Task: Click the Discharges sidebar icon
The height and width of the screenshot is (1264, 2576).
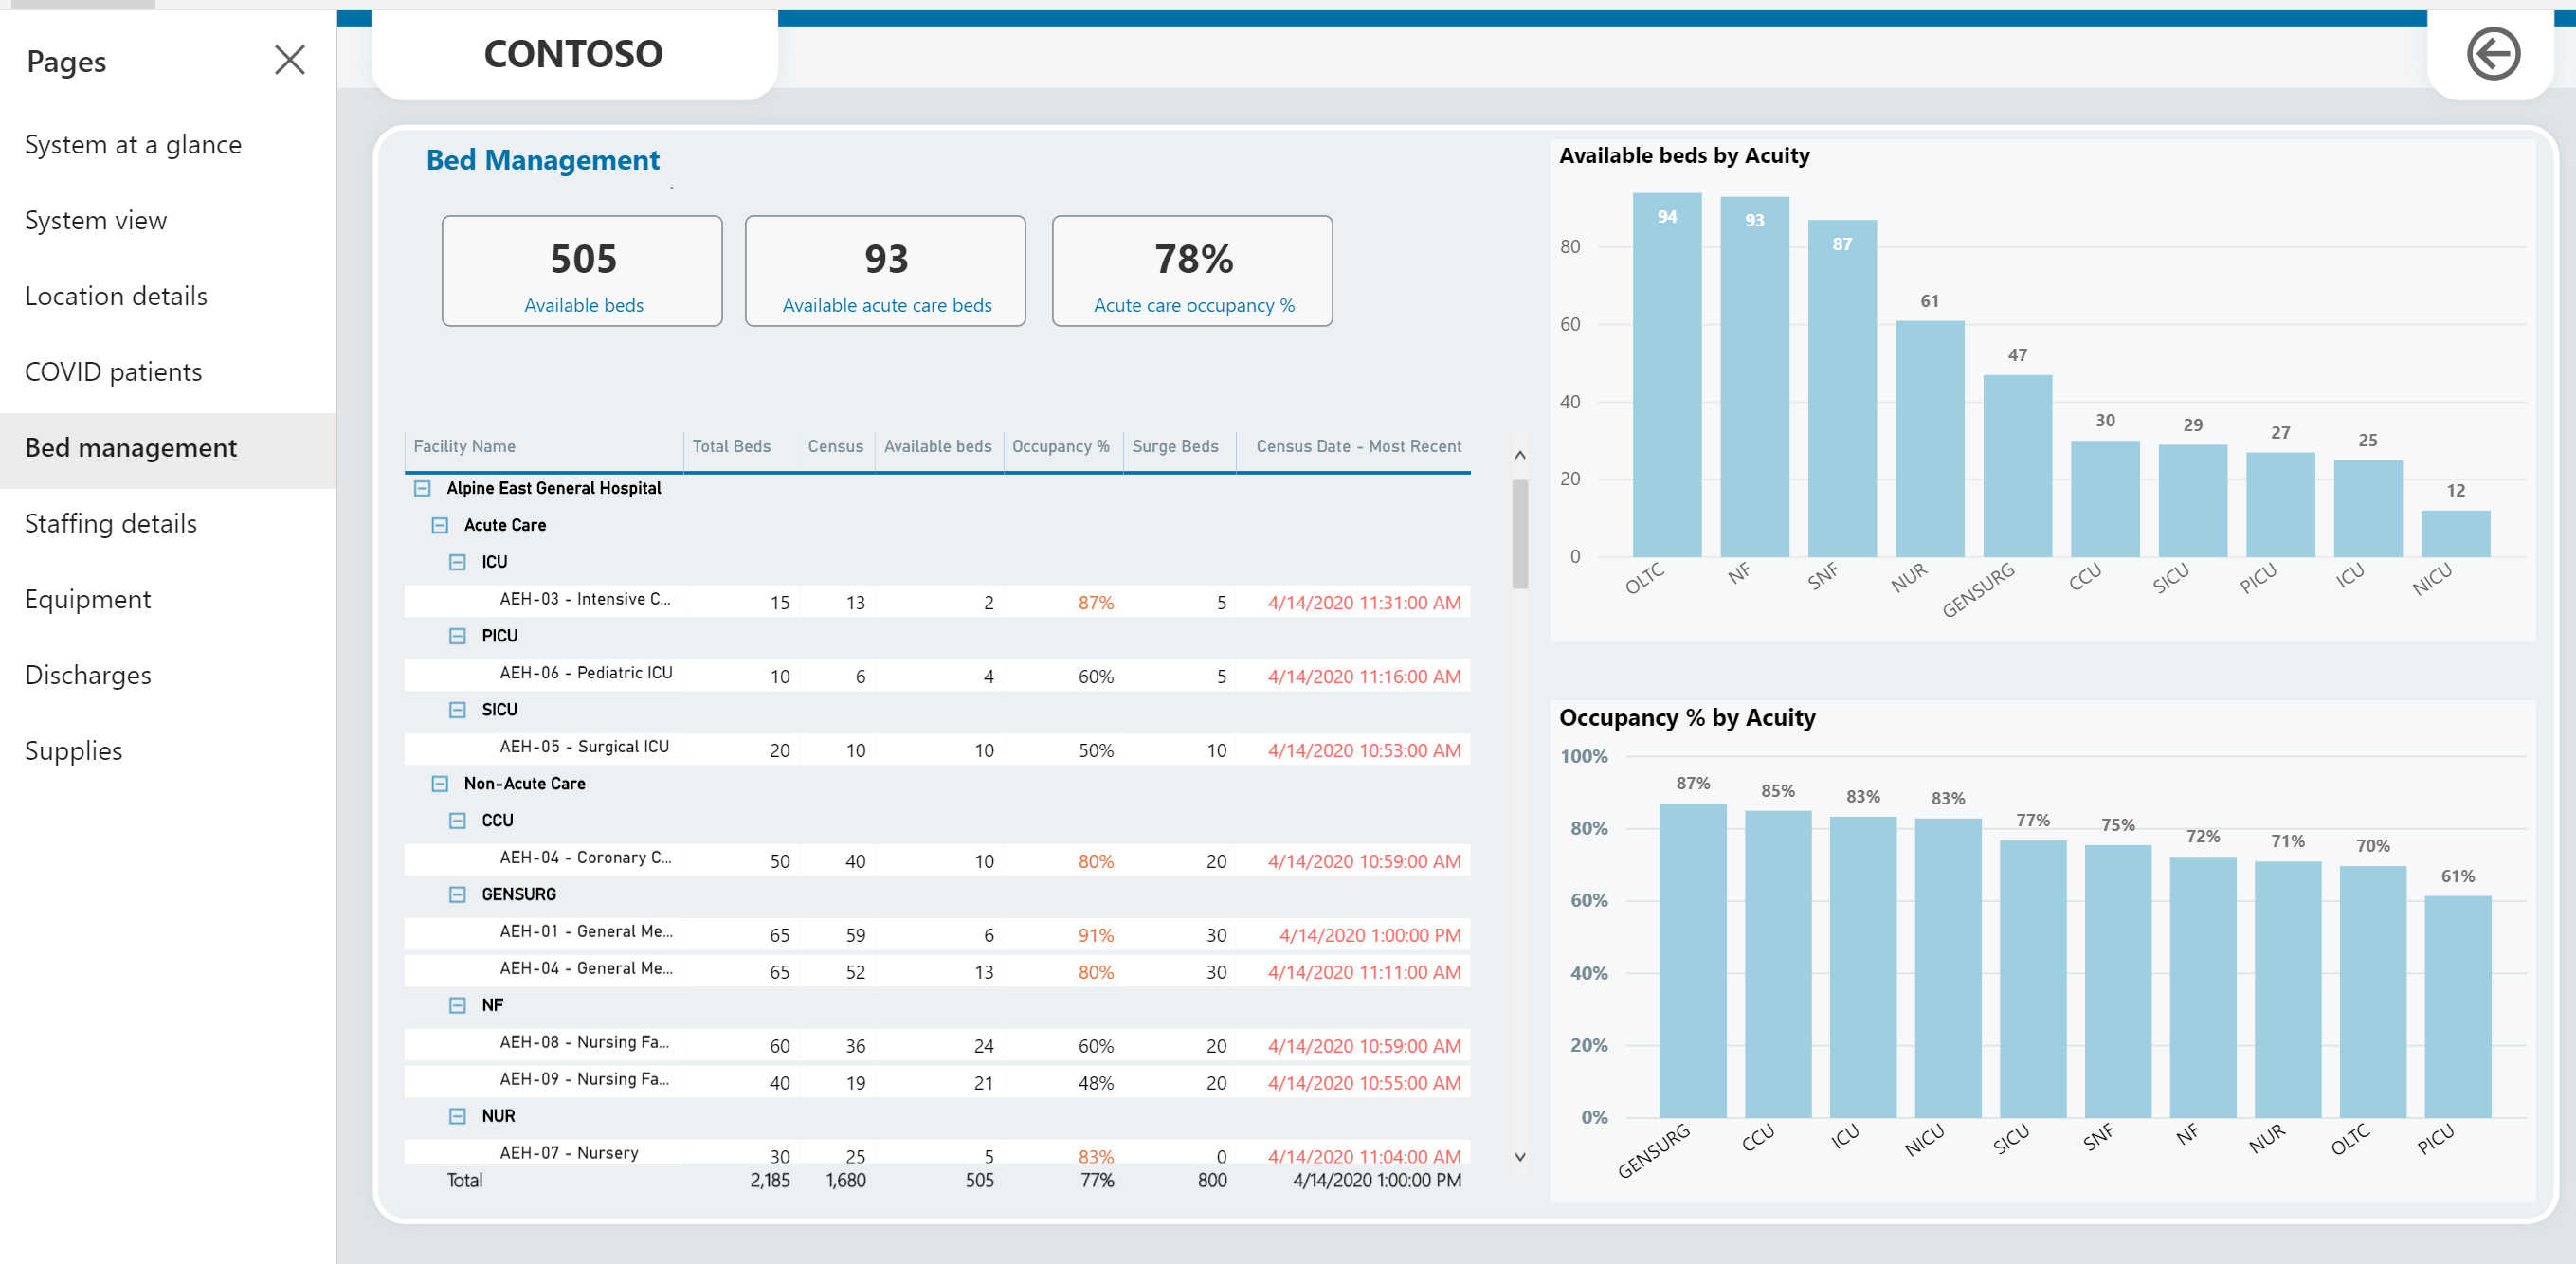Action: coord(90,677)
